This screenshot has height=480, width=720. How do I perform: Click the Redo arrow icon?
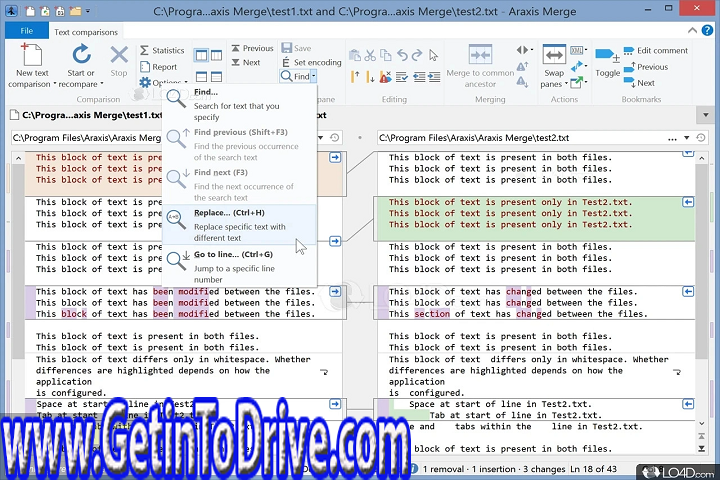(417, 55)
